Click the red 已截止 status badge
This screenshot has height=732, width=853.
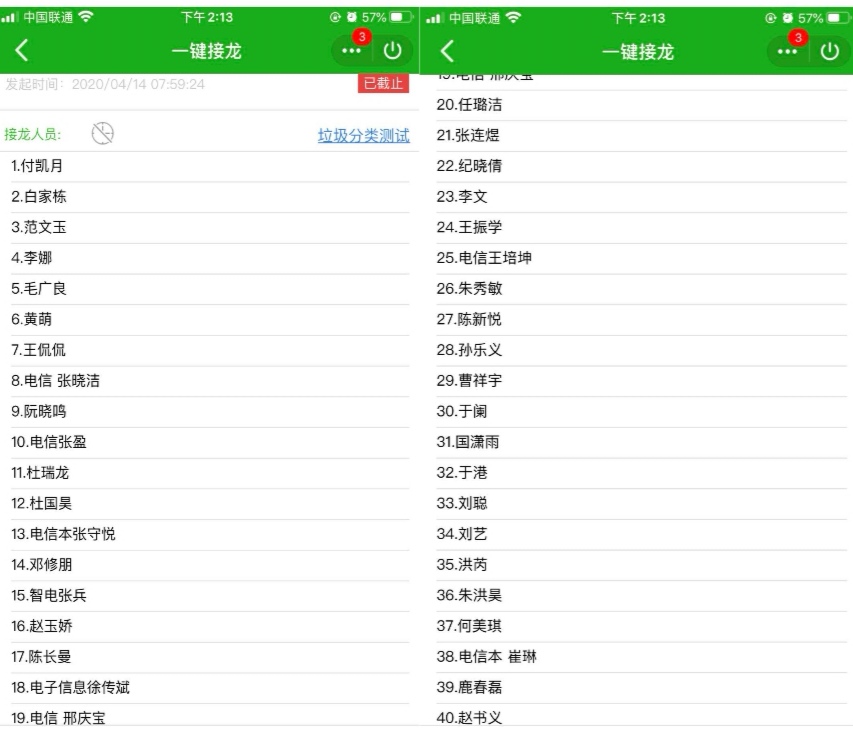383,84
